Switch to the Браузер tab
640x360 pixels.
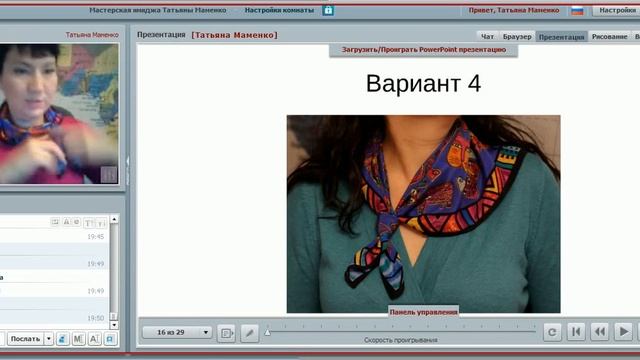pyautogui.click(x=517, y=36)
